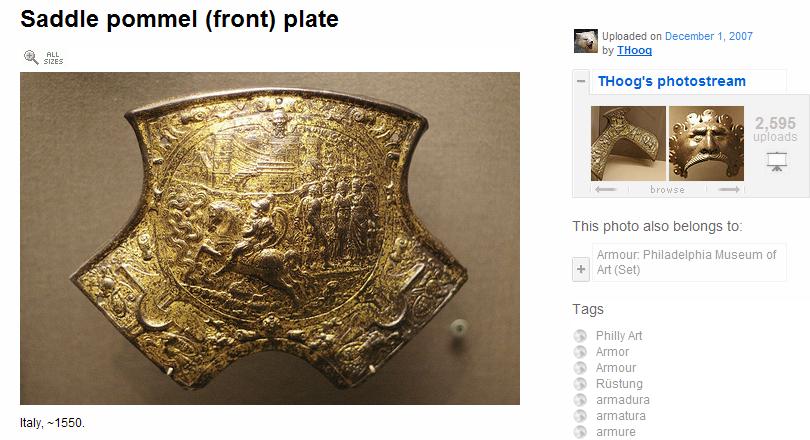Click globe icon beside armure tag
810x440 pixels.
click(x=580, y=432)
